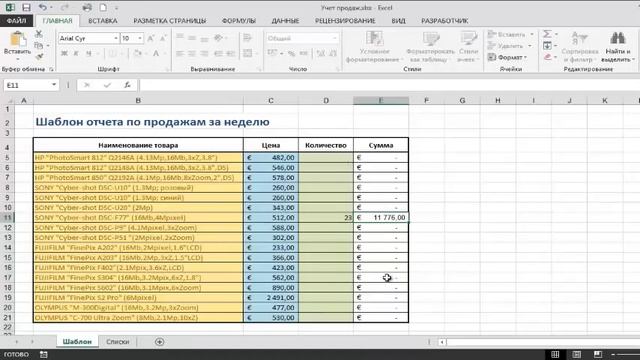The image size is (640, 360).
Task: Click the large Вставить paste icon
Action: [x=18, y=40]
